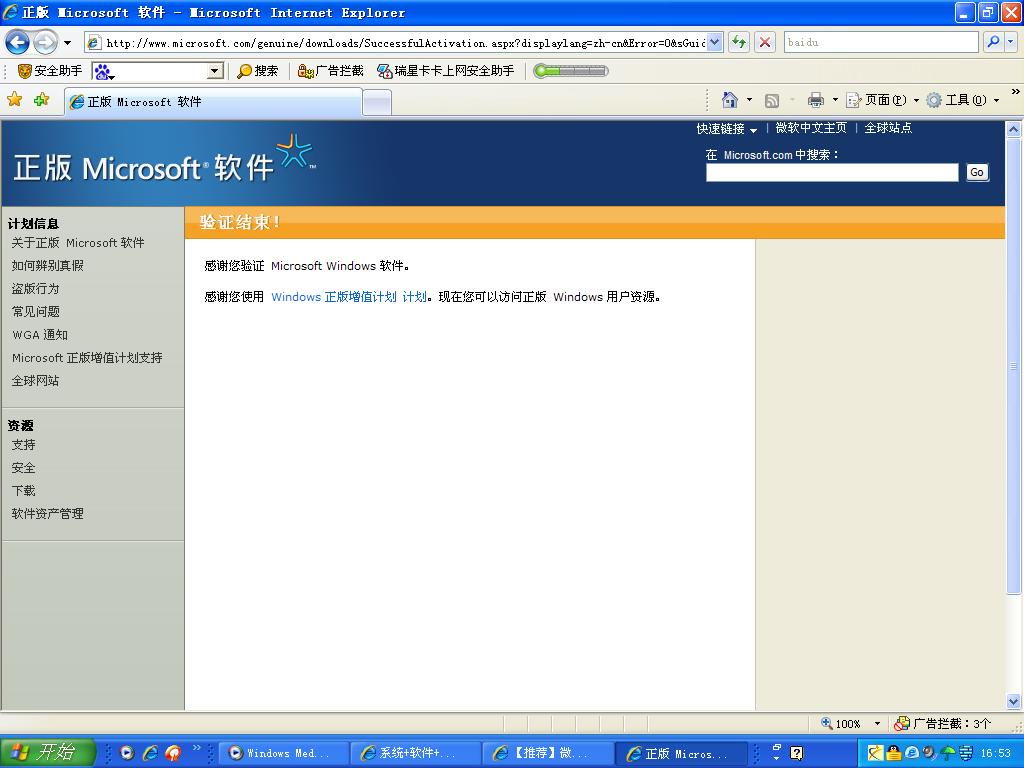
Task: Click the third quick launch icon
Action: coord(173,753)
